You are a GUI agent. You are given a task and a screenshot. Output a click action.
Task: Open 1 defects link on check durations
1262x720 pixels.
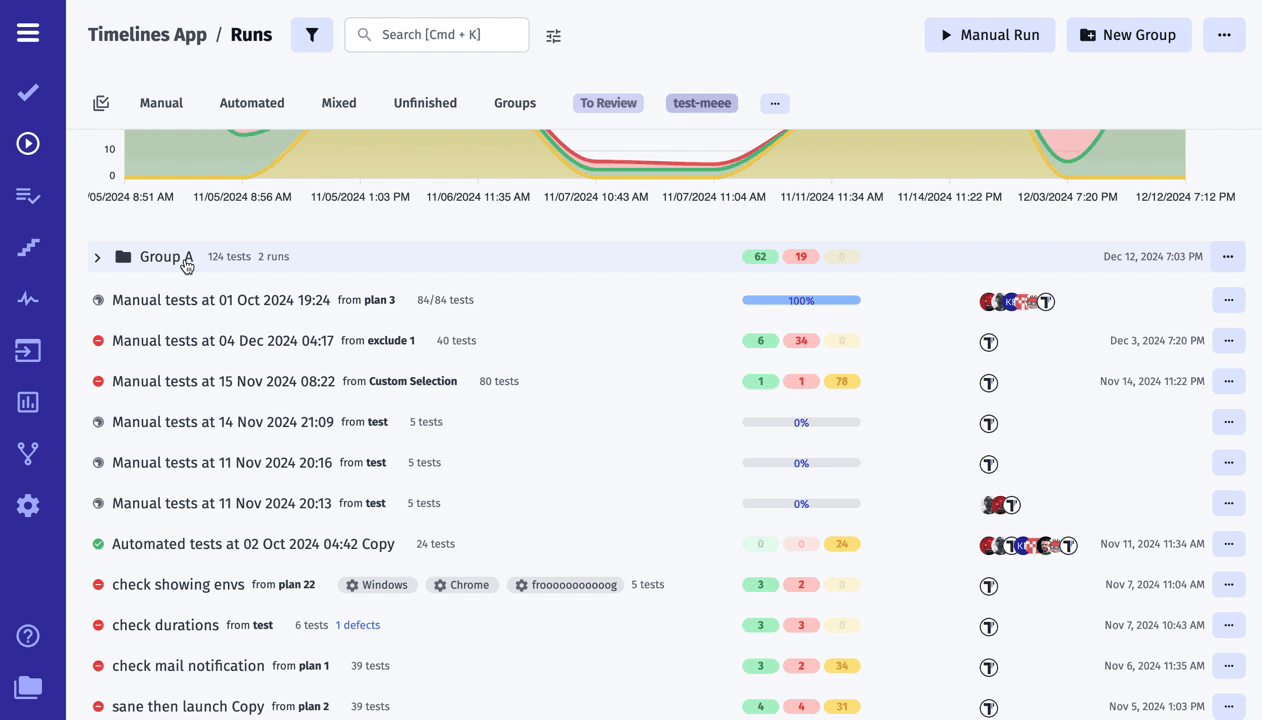pos(358,625)
